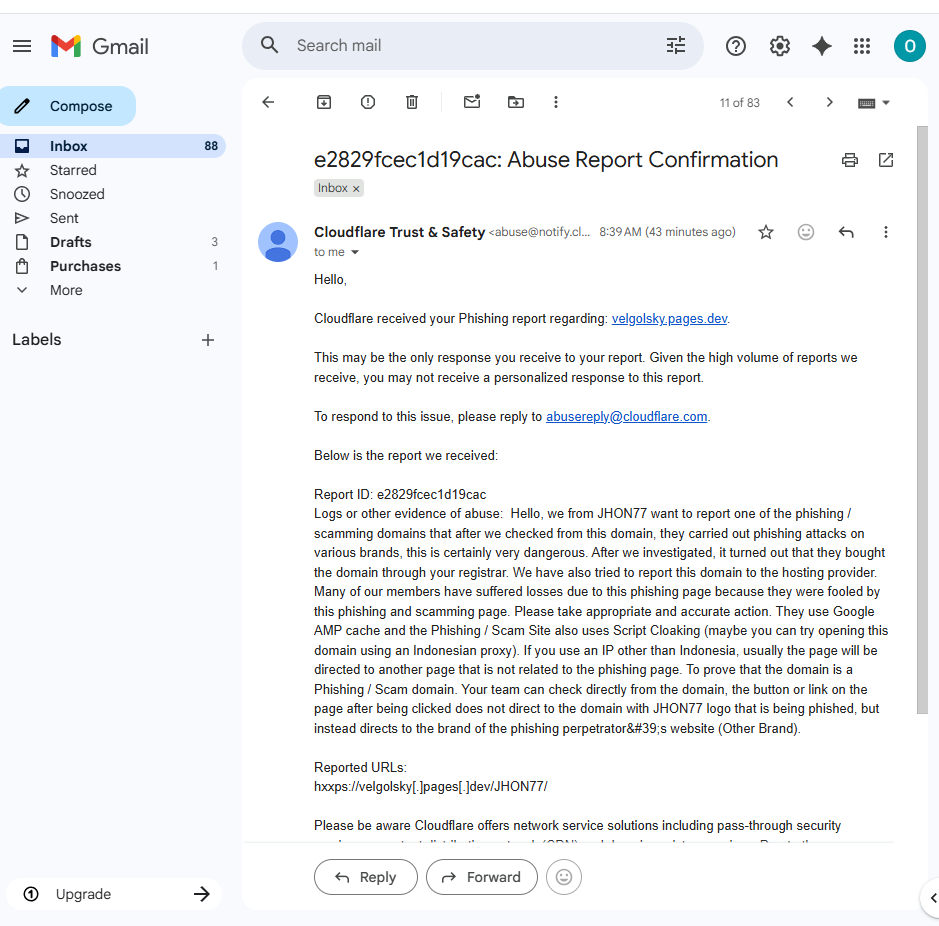Click the email vertical scrollbar
The width and height of the screenshot is (939, 926).
coord(922,419)
